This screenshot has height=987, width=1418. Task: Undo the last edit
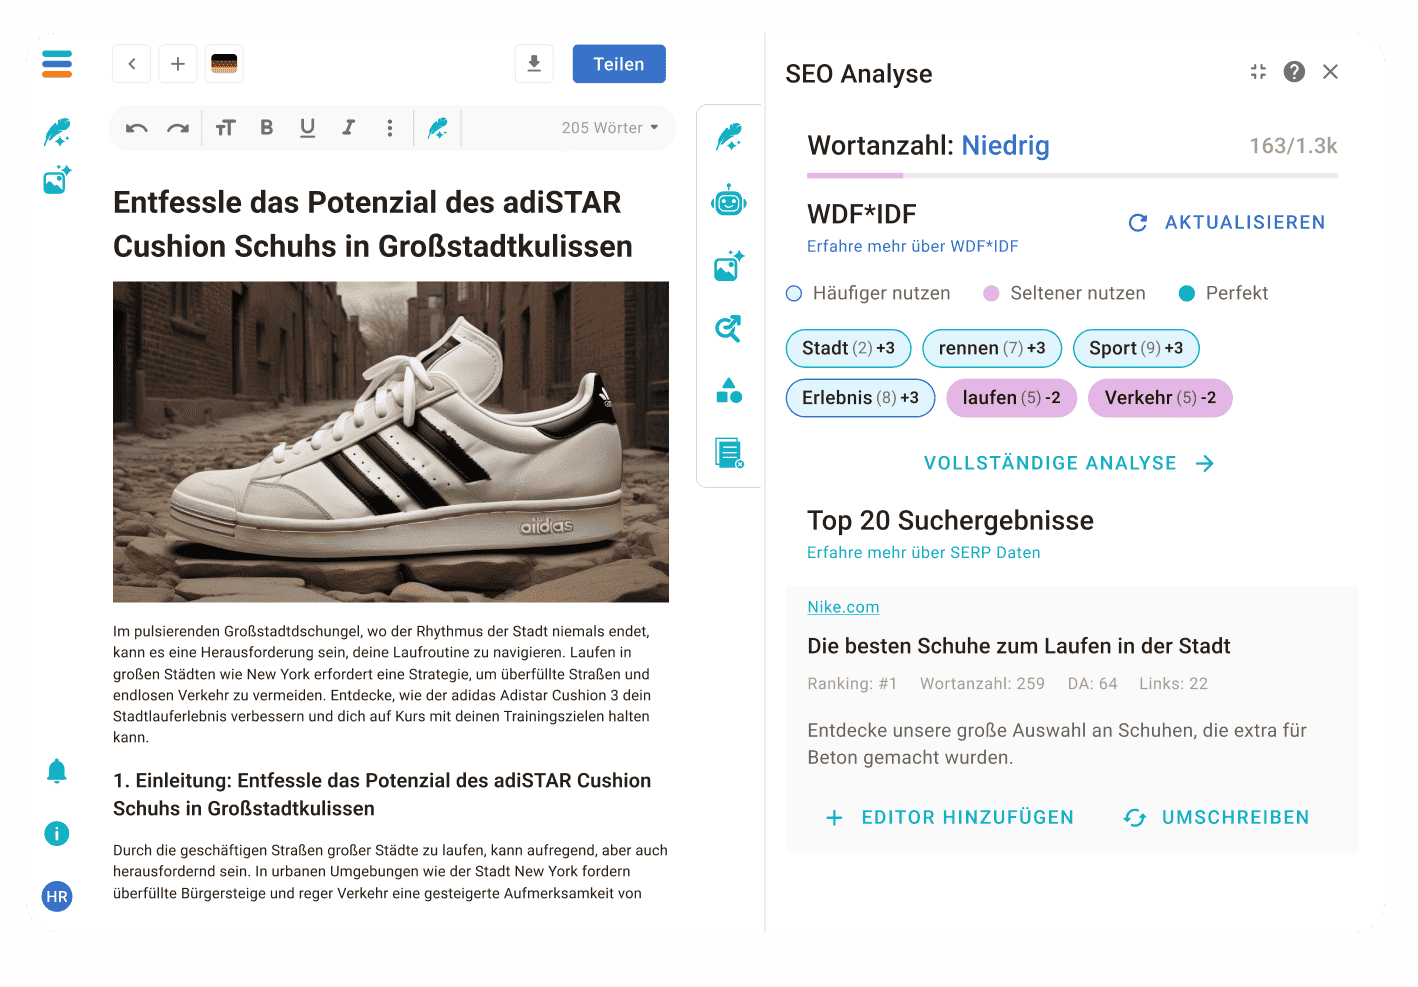[137, 128]
